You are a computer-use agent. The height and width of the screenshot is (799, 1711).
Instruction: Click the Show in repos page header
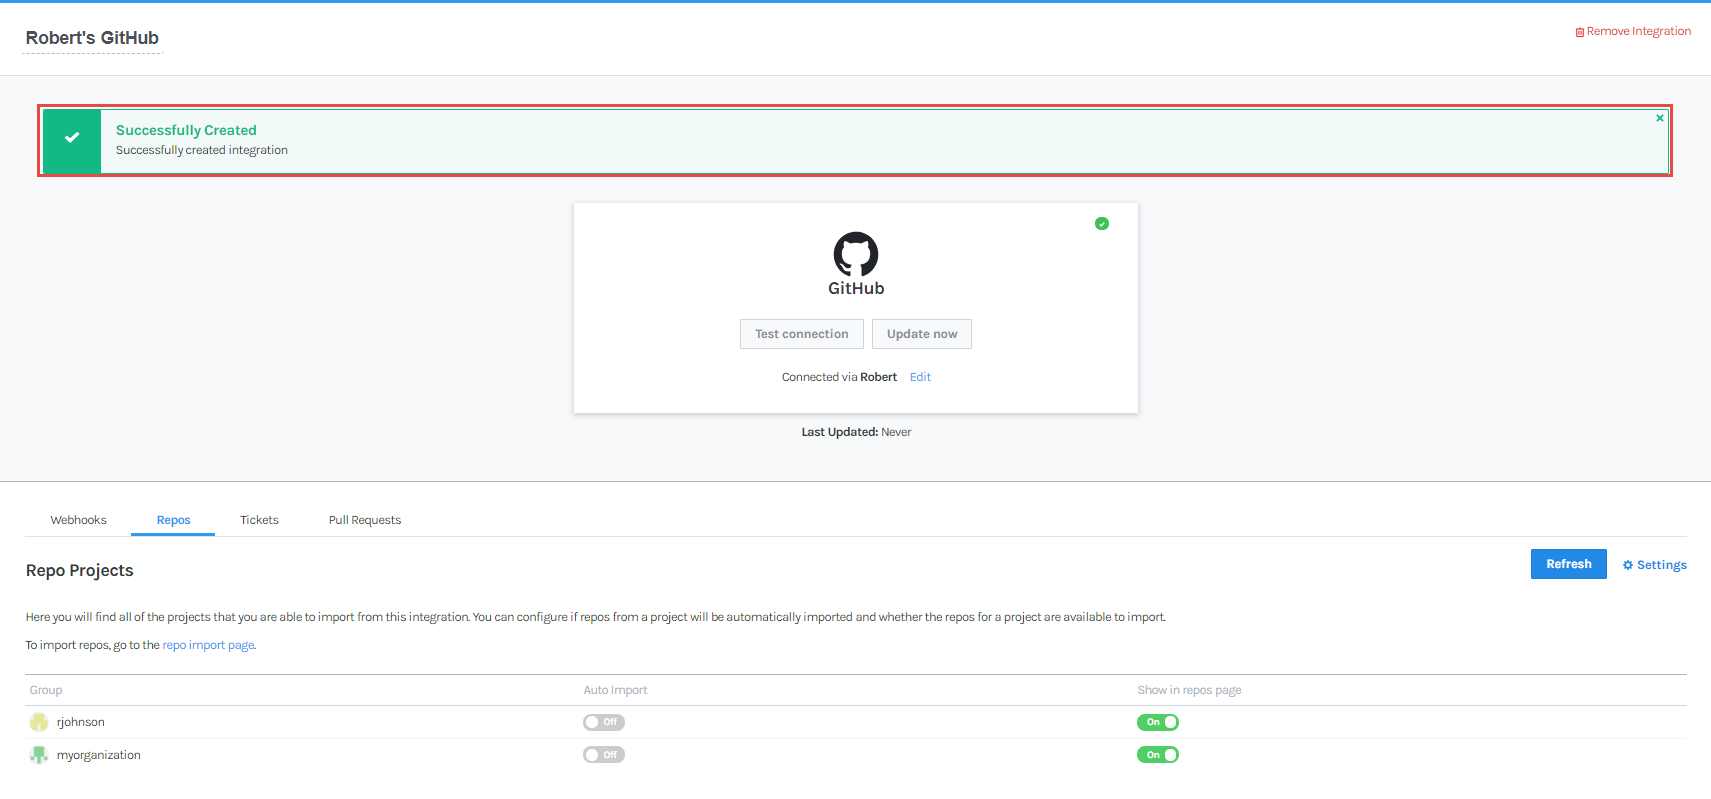point(1189,690)
